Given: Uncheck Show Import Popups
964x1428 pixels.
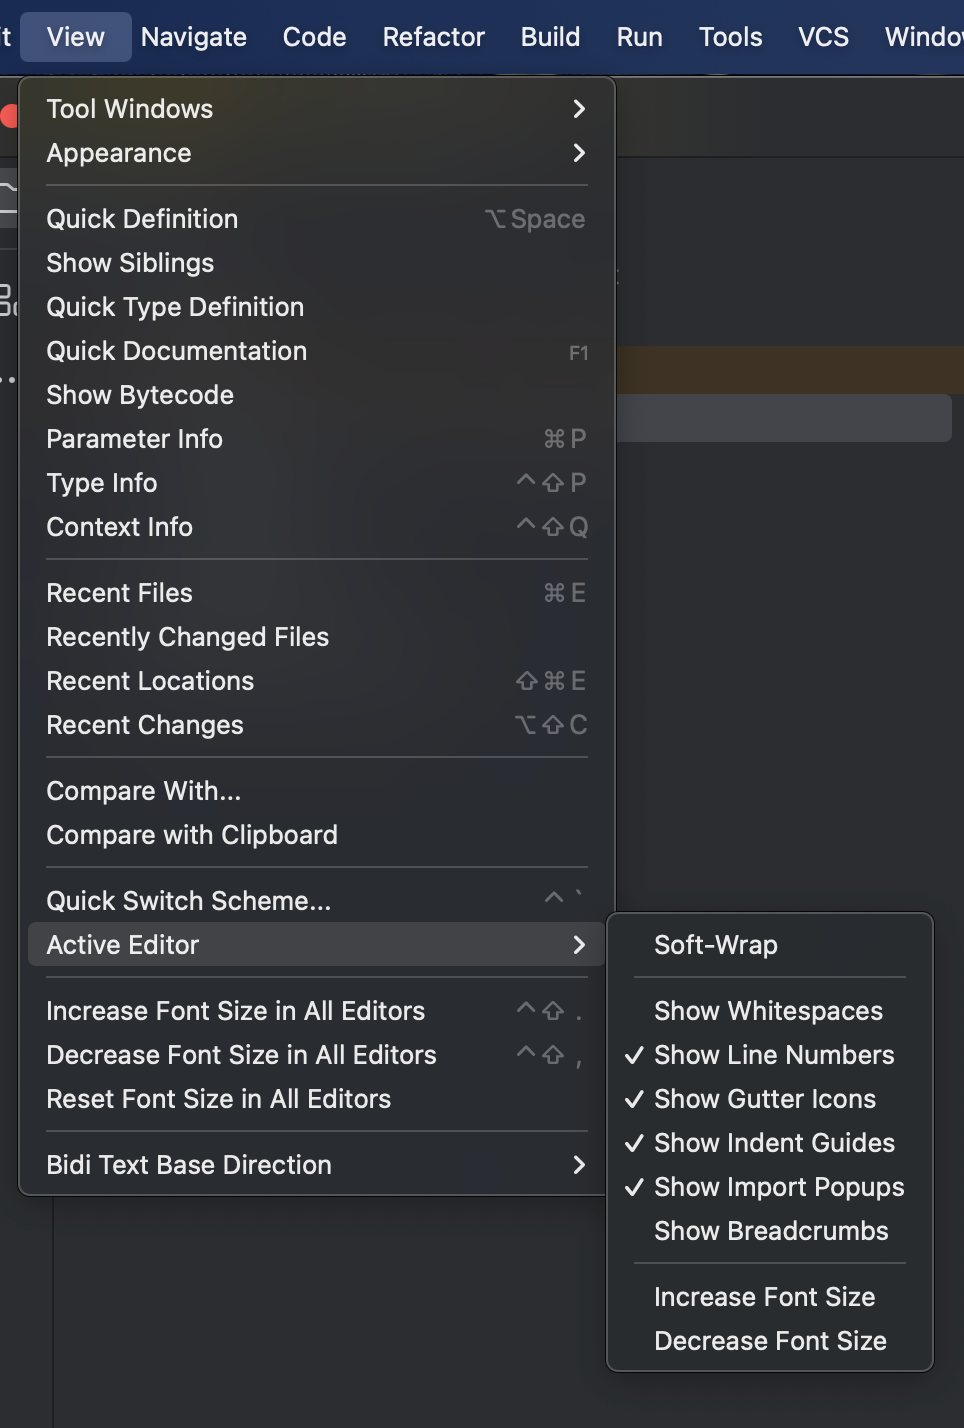Looking at the screenshot, I should click(x=770, y=1187).
